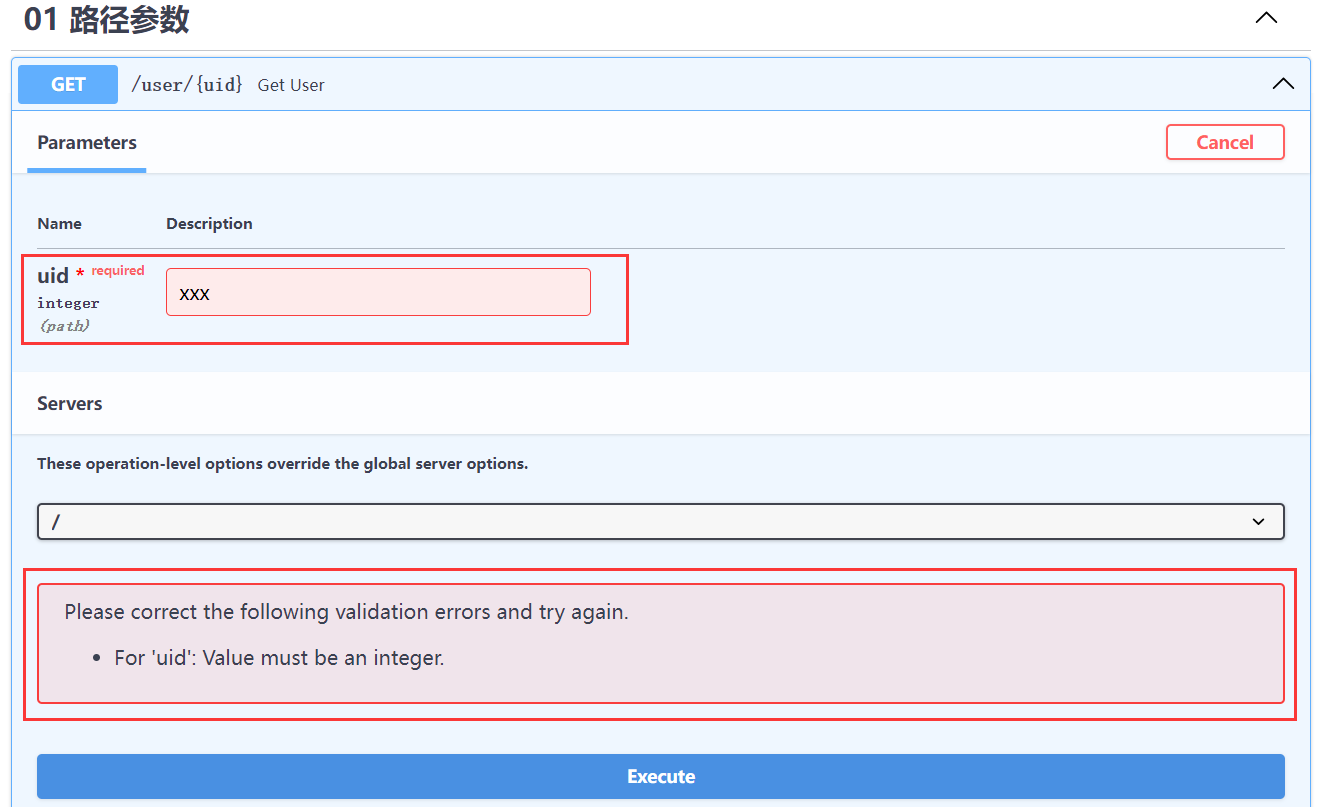Click the Get User summary text

coord(291,85)
